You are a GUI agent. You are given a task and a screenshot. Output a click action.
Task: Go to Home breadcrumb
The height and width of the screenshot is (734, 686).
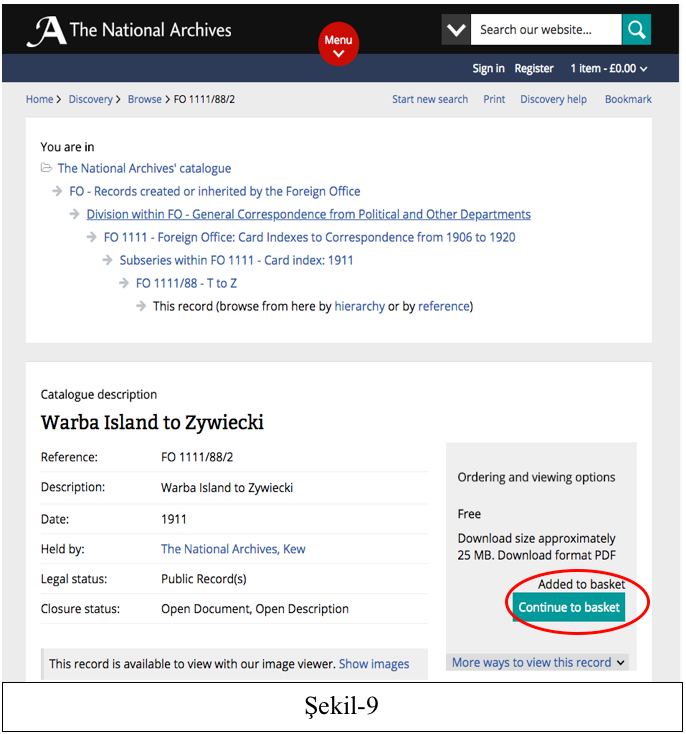(x=39, y=99)
